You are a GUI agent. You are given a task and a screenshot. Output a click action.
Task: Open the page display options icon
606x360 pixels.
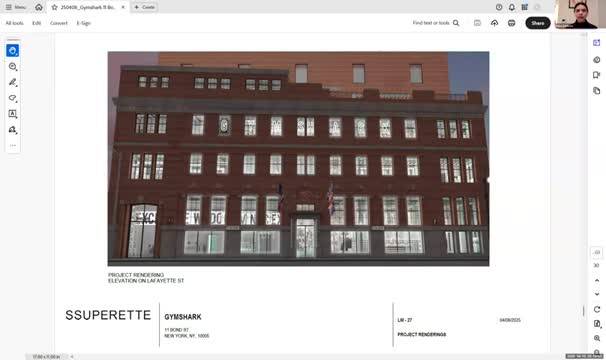click(x=597, y=324)
